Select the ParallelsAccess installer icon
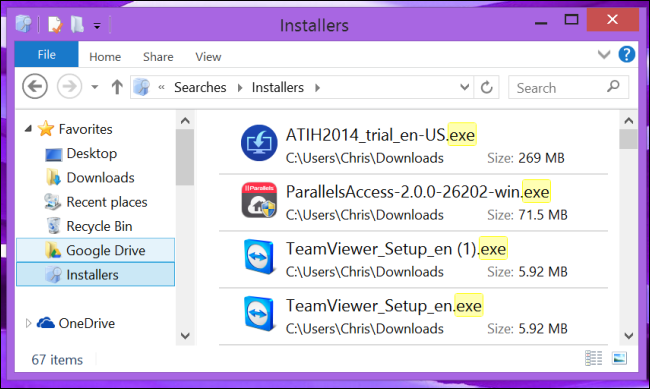The width and height of the screenshot is (650, 389). (259, 200)
